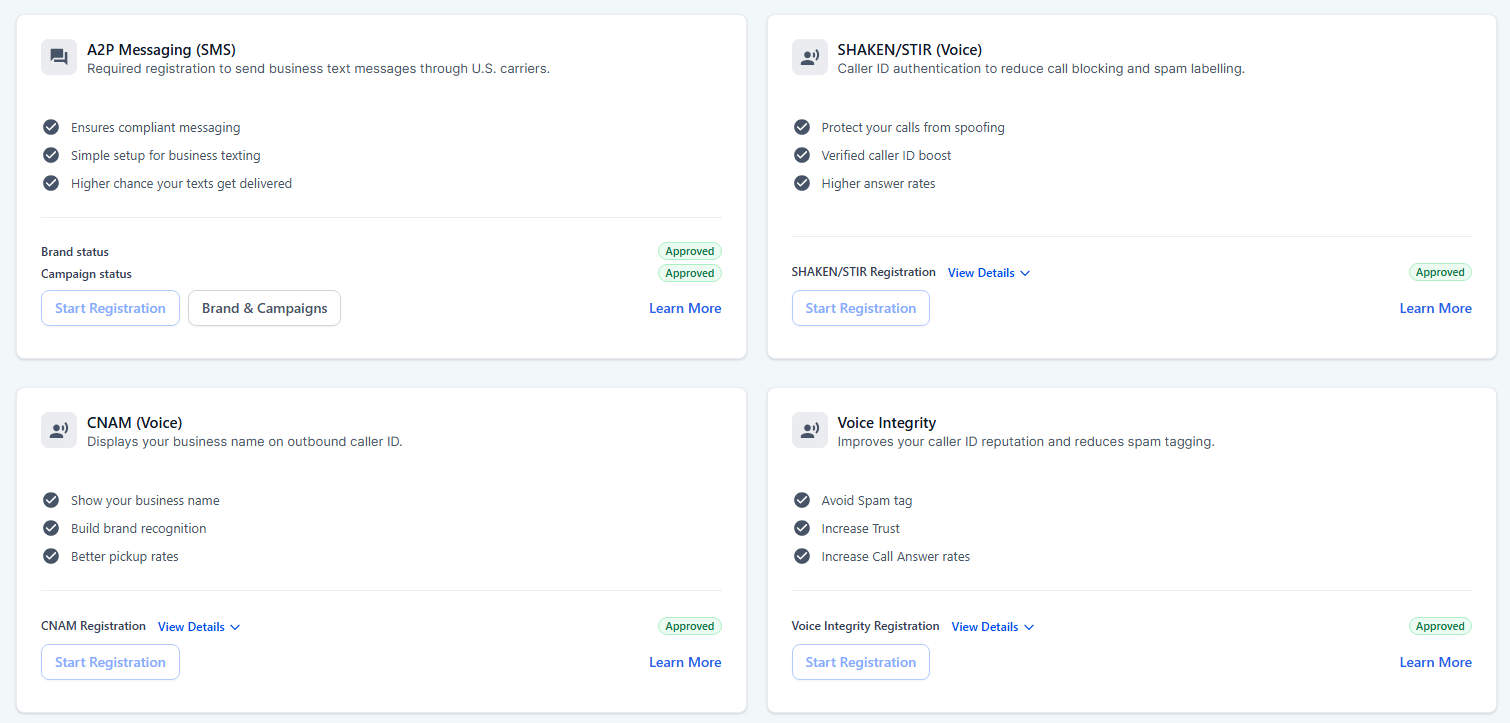This screenshot has width=1510, height=723.
Task: Click checkmark beside Build brand recognition
Action: [x=51, y=528]
